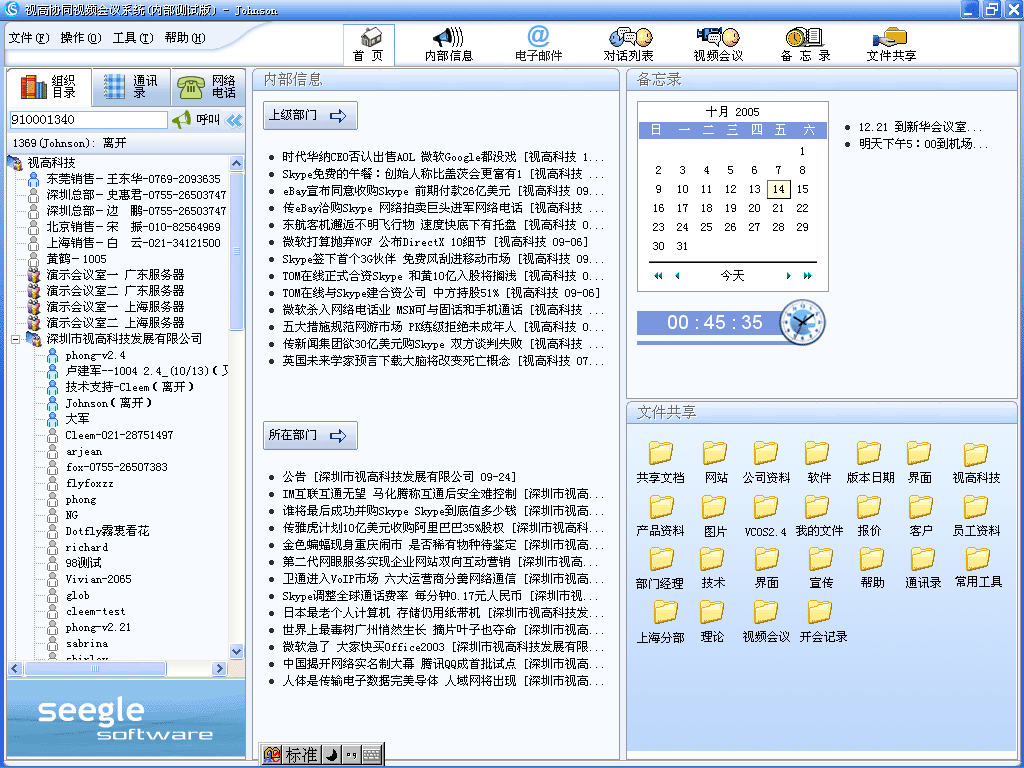Viewport: 1024px width, 768px height.
Task: Open the 公告 announcement entry
Action: pyautogui.click(x=399, y=477)
